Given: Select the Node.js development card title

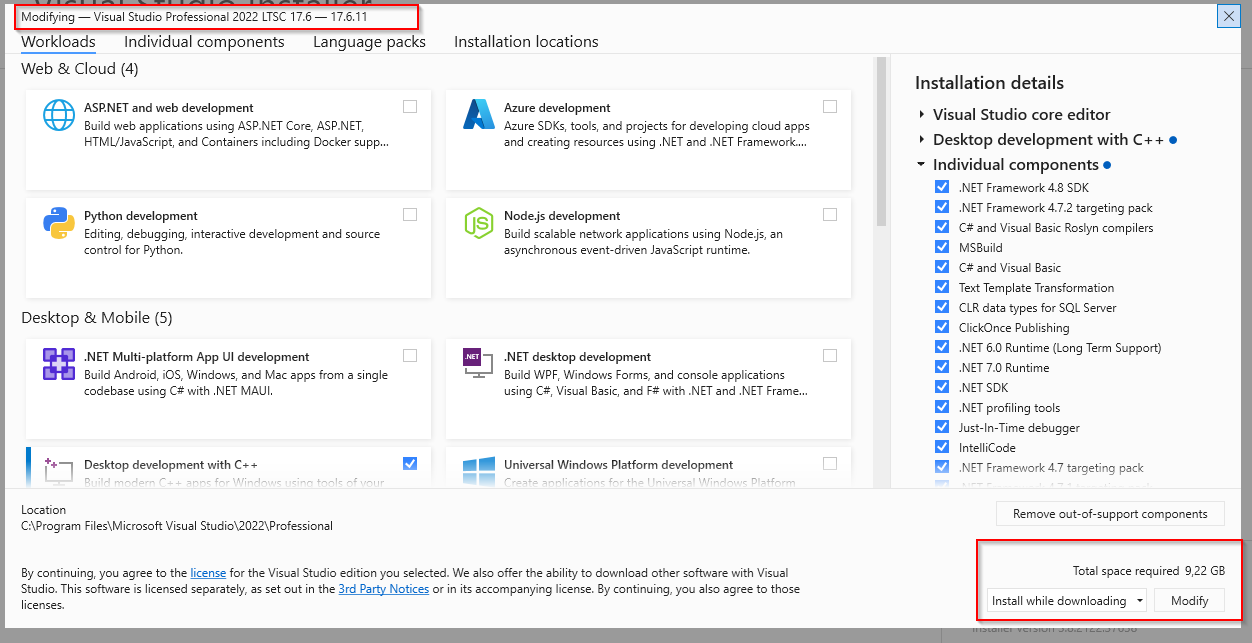Looking at the screenshot, I should [562, 216].
